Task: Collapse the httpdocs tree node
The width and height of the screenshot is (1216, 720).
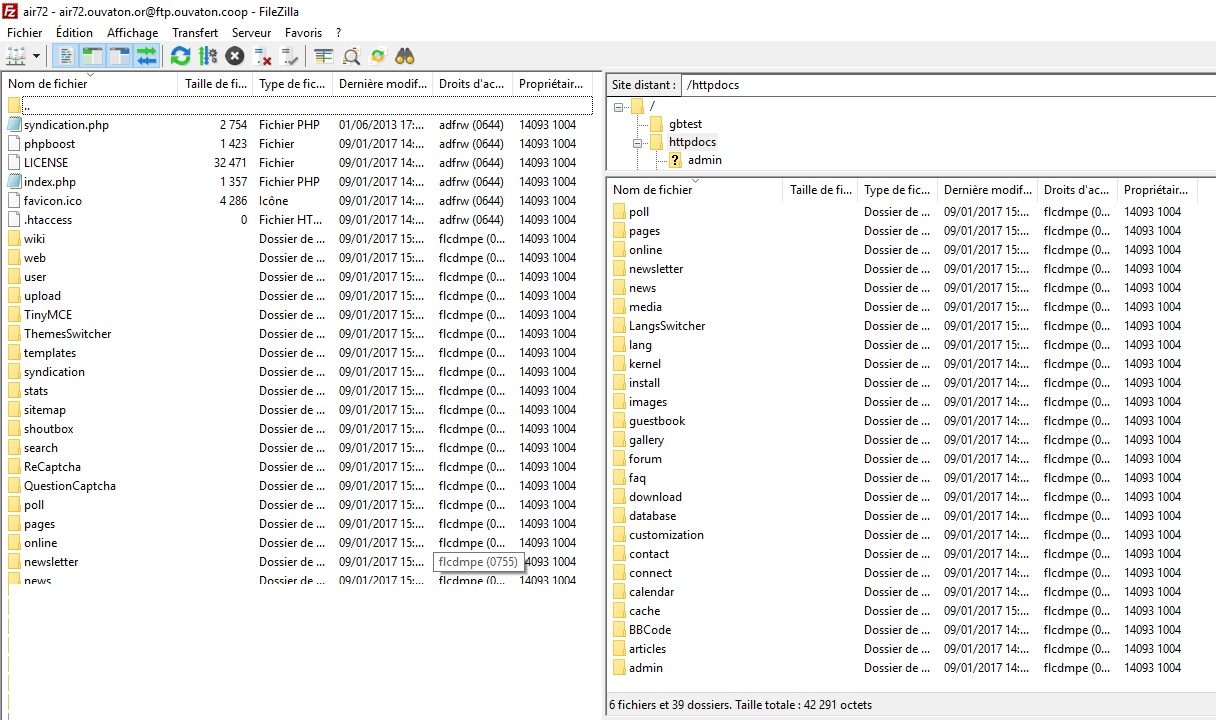Action: coord(637,143)
